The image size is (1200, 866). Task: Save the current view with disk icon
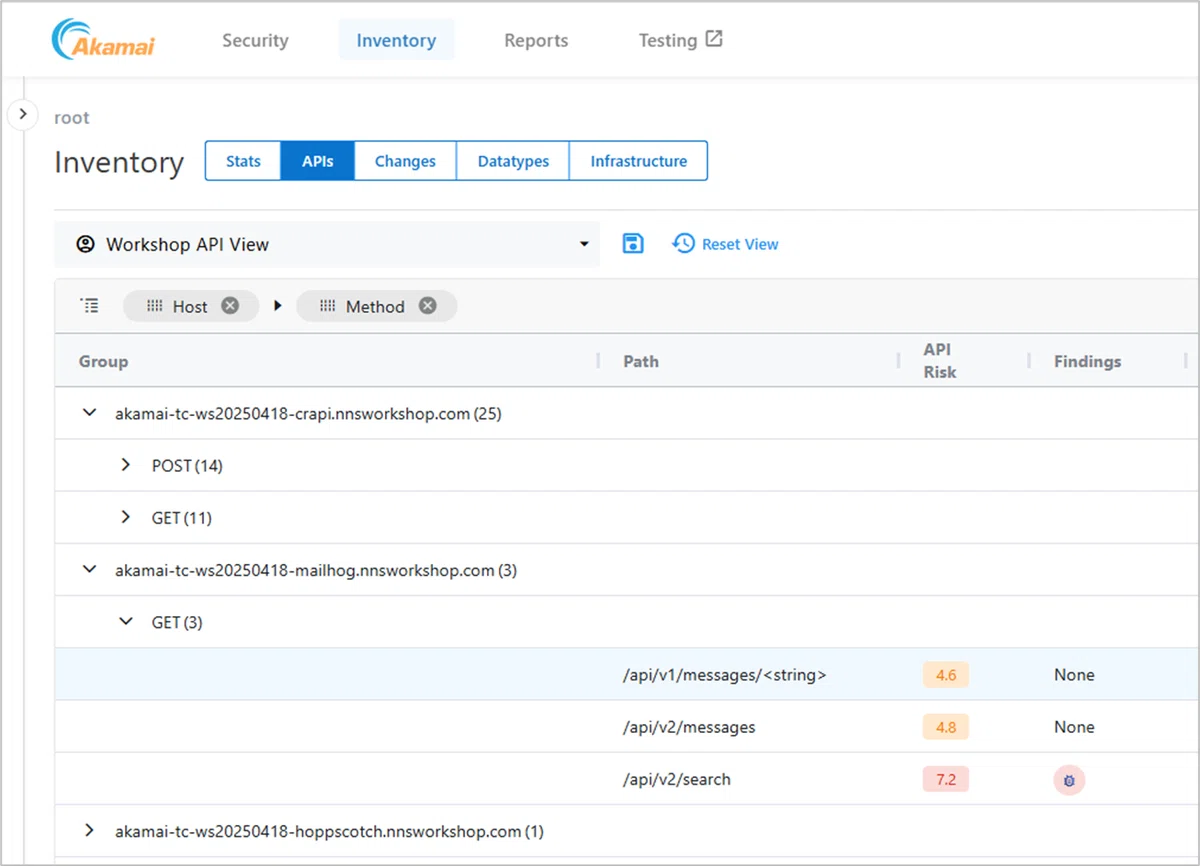click(633, 243)
